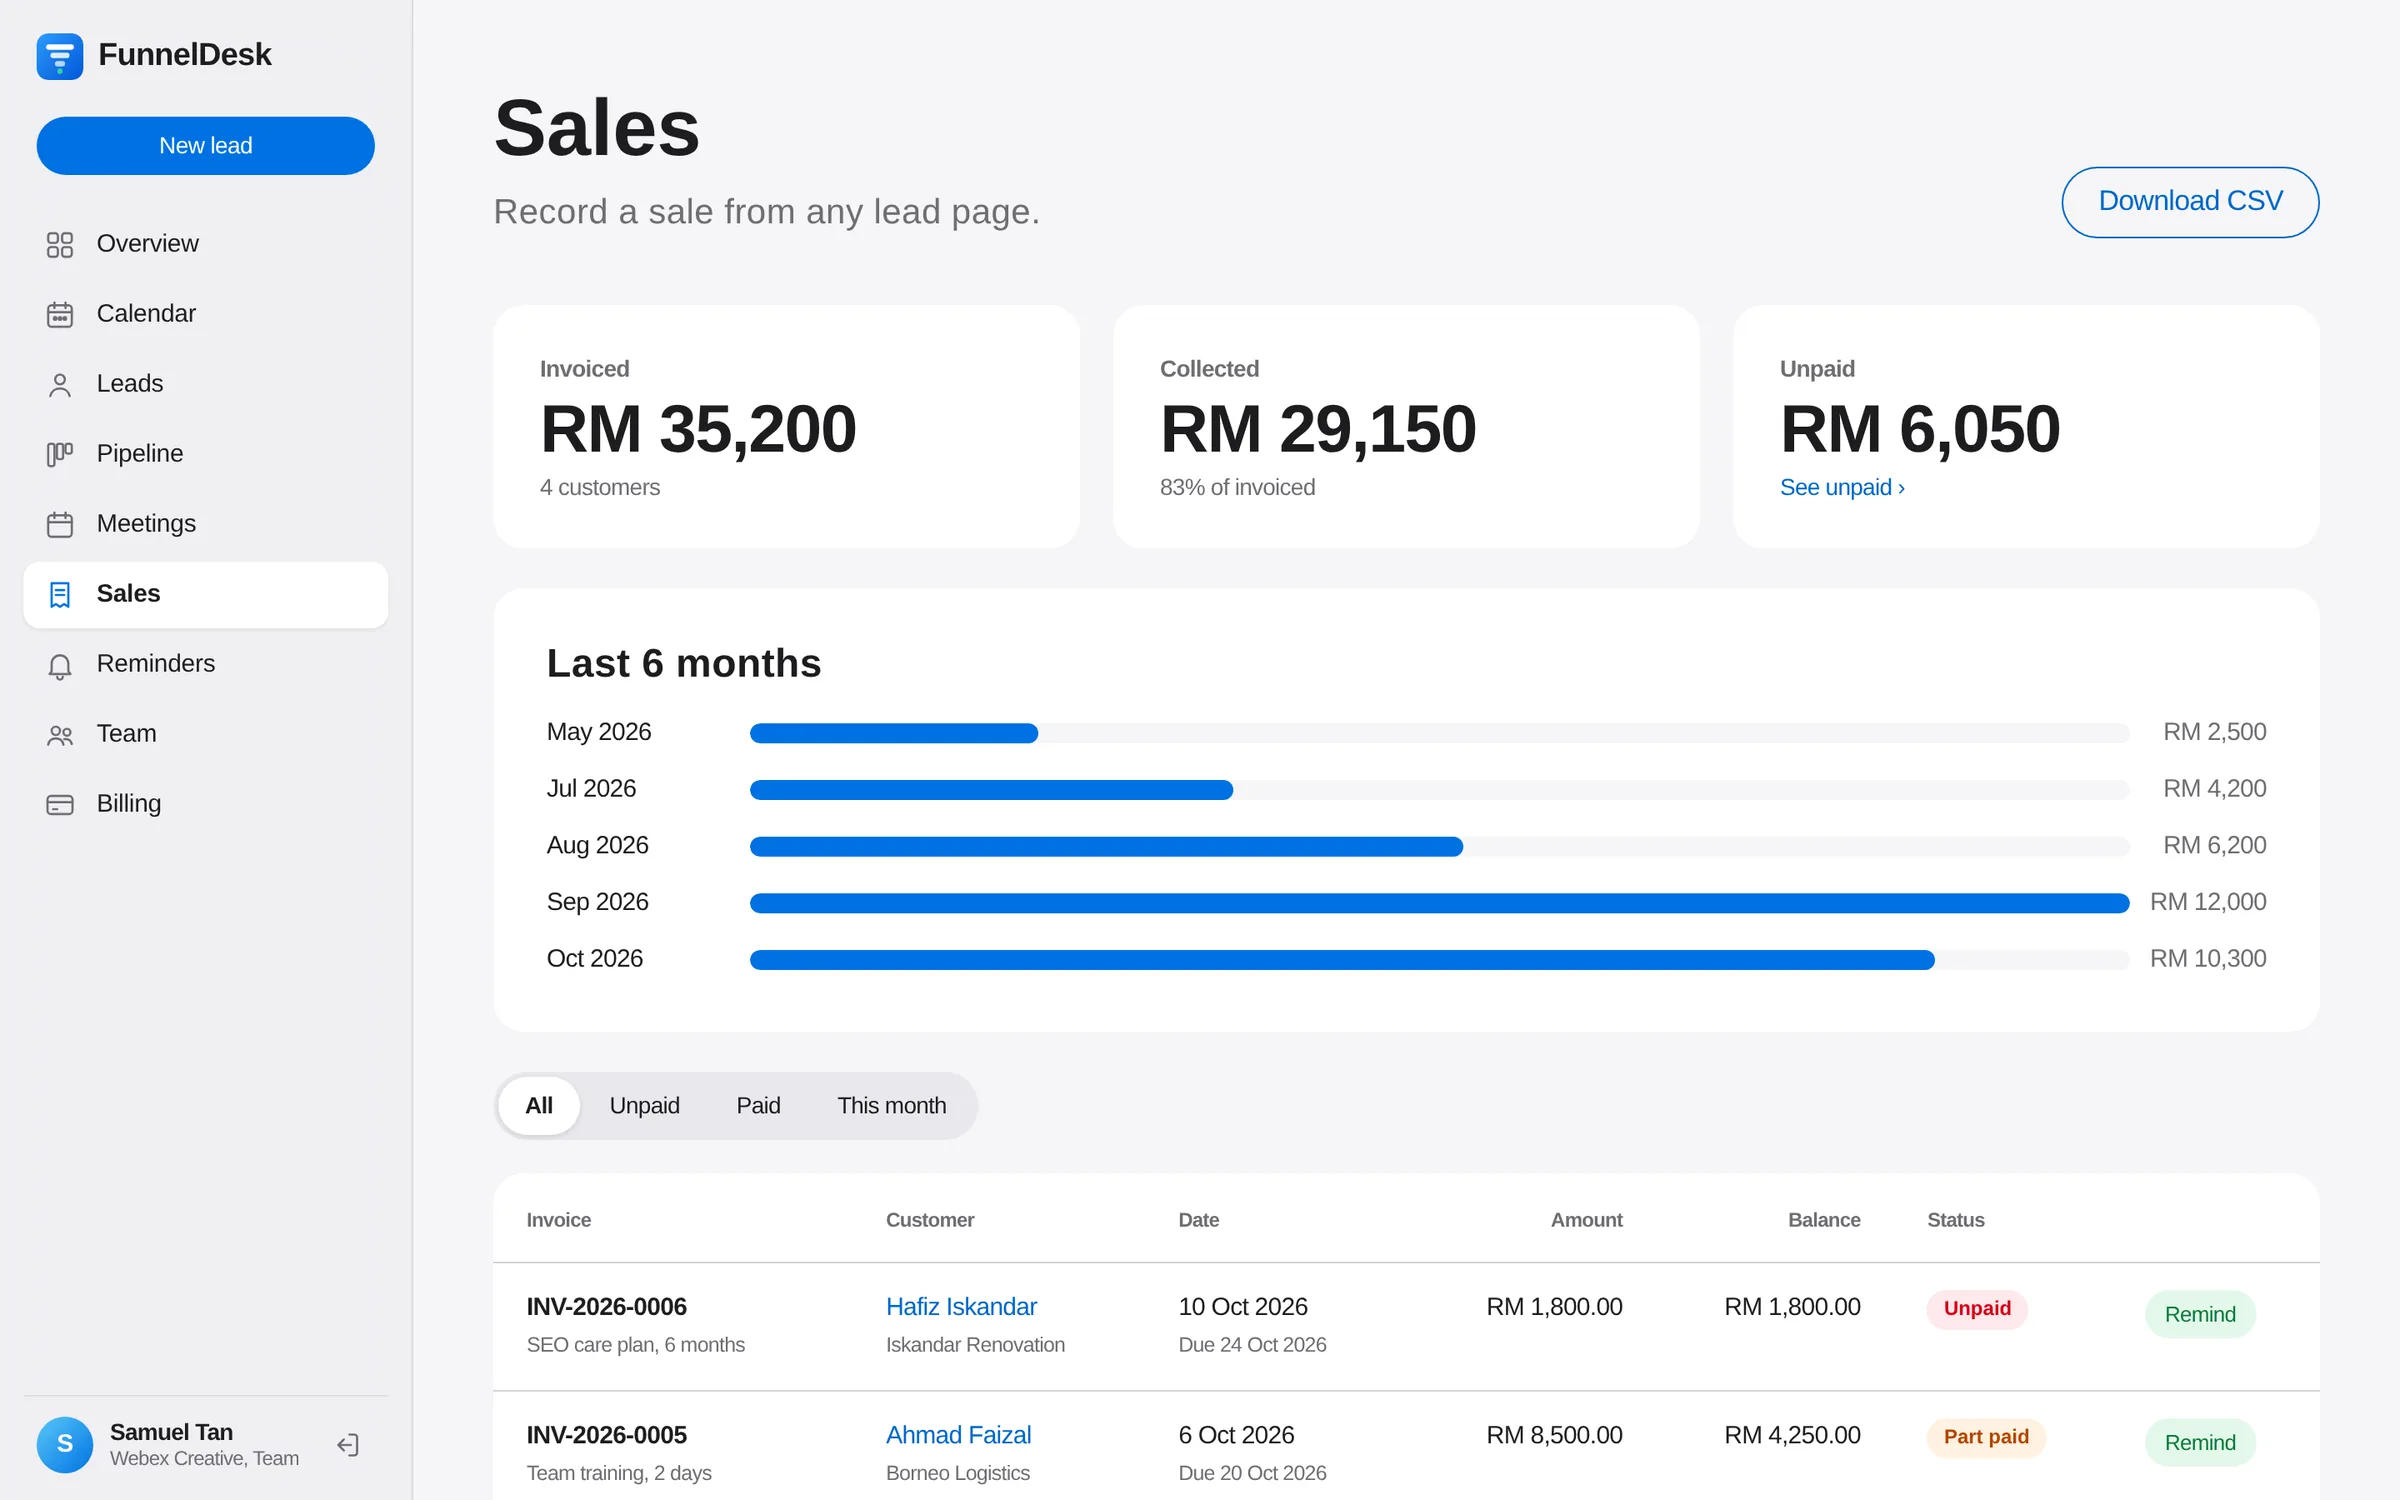Open the Calendar menu item
Image resolution: width=2400 pixels, height=1500 pixels.
point(206,314)
